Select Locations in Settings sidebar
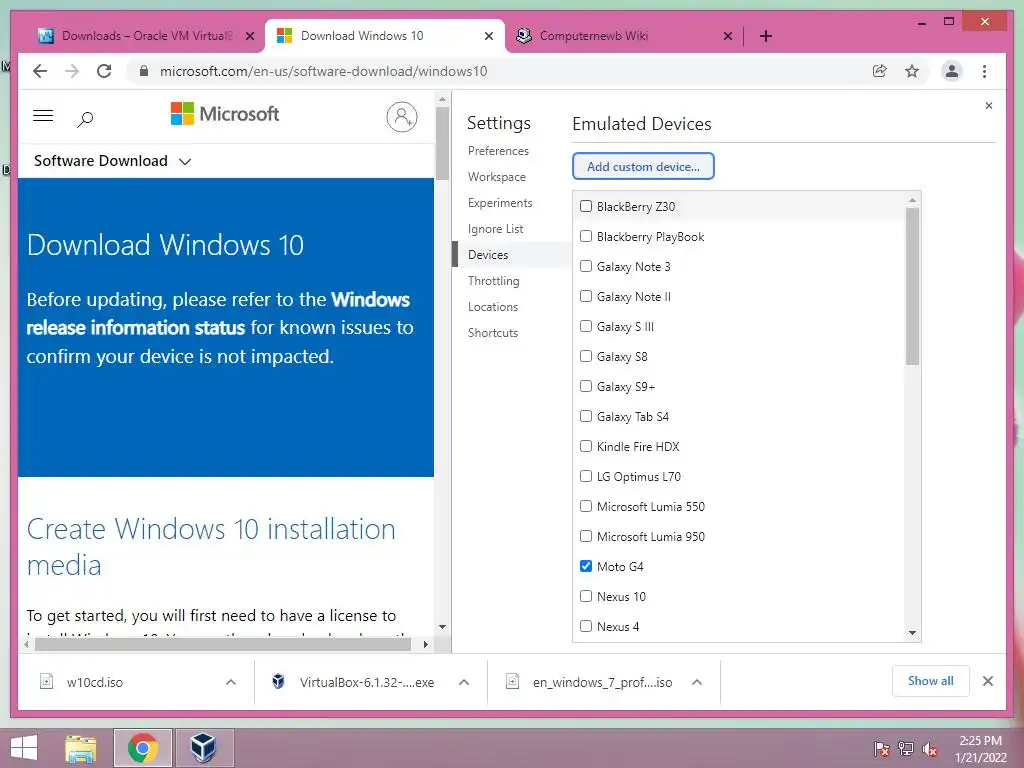1024x768 pixels. [x=492, y=307]
